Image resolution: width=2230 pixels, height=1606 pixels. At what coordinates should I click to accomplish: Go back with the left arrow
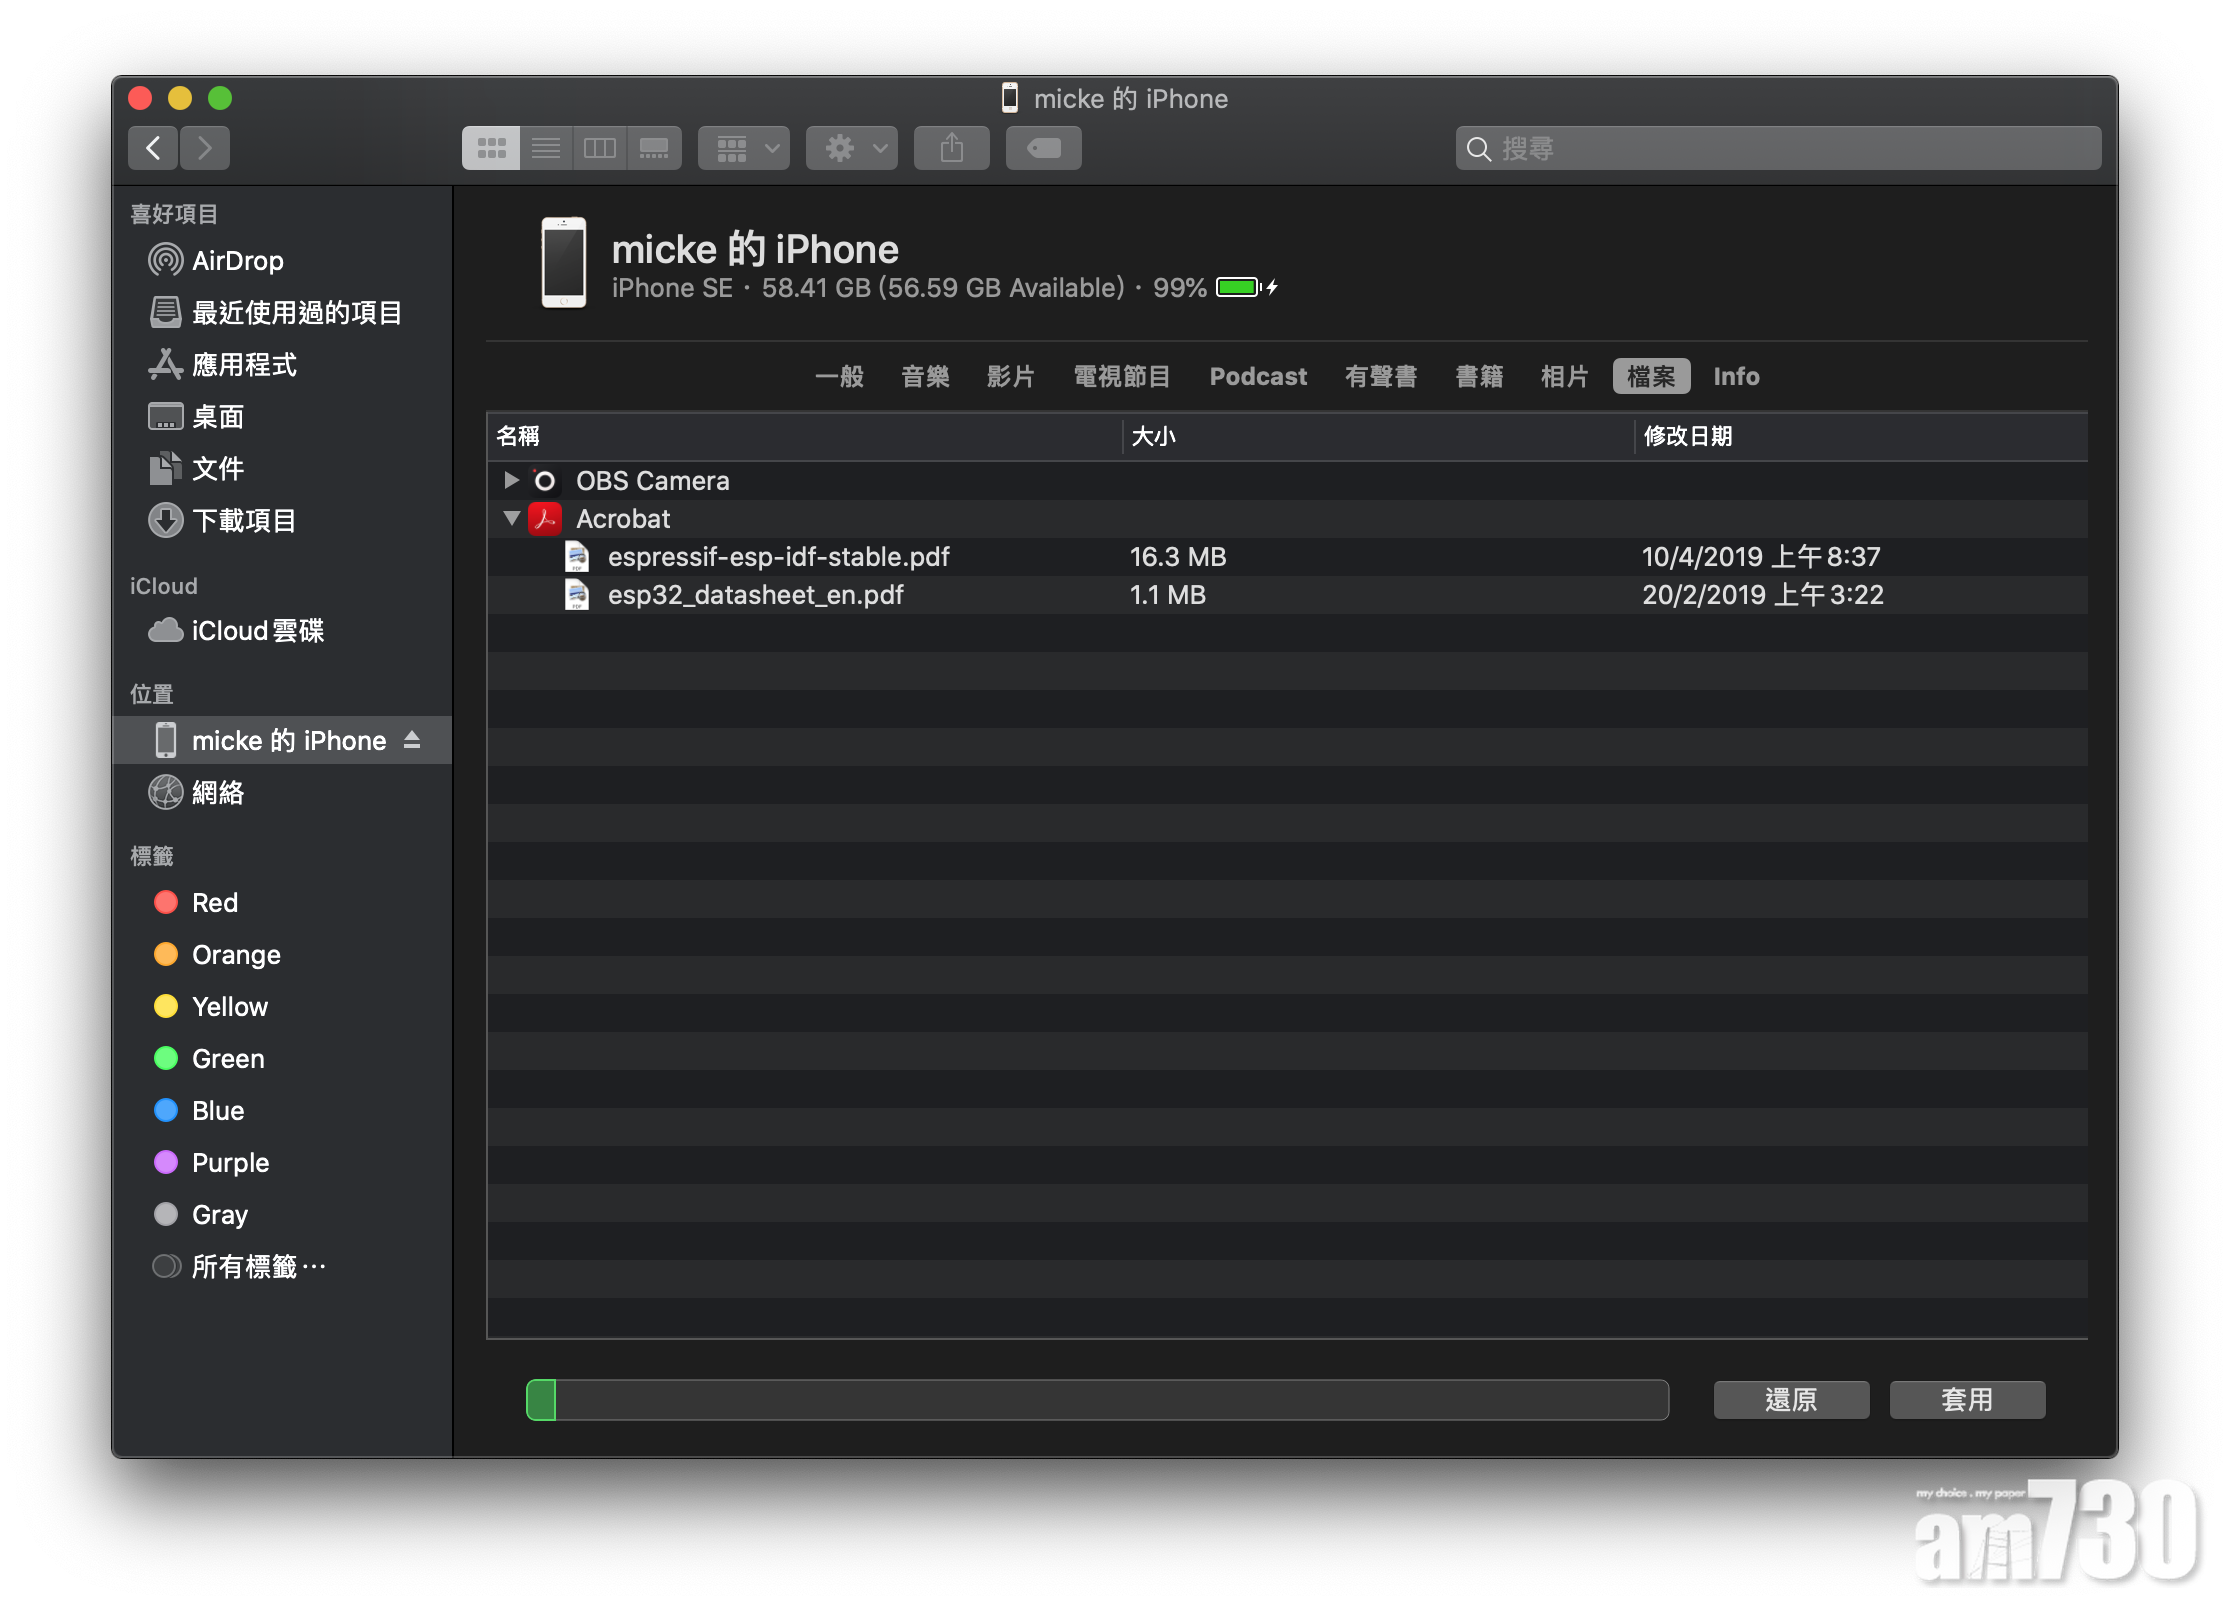(153, 148)
